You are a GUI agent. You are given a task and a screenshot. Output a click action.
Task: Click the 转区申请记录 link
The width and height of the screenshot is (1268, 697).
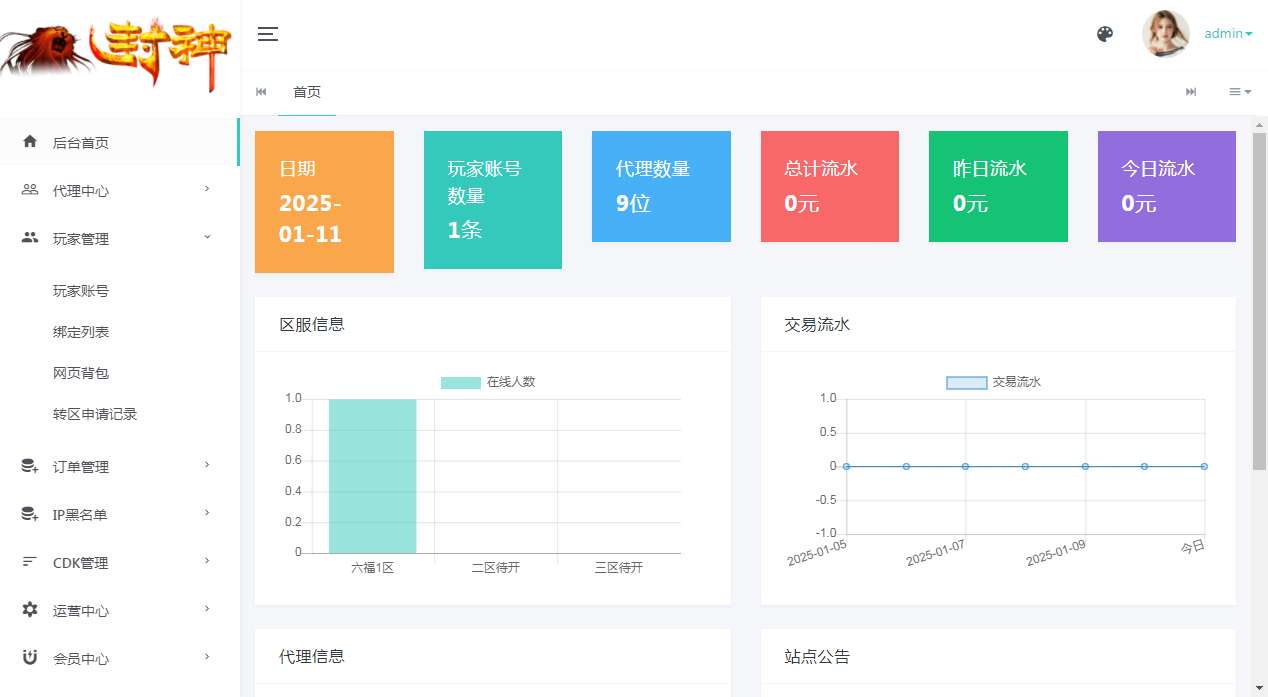tap(95, 413)
